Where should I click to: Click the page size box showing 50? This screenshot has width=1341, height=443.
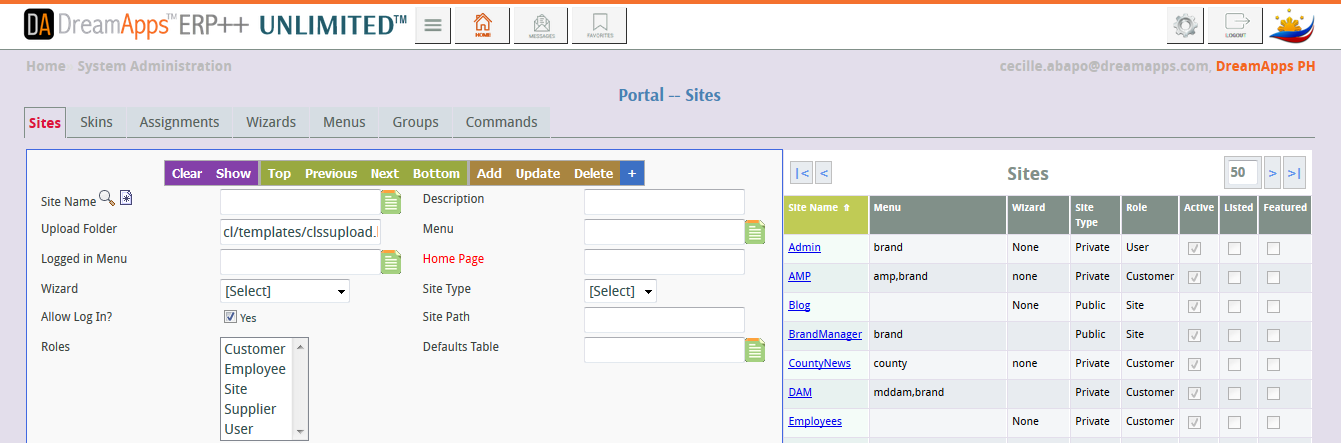coord(1242,172)
